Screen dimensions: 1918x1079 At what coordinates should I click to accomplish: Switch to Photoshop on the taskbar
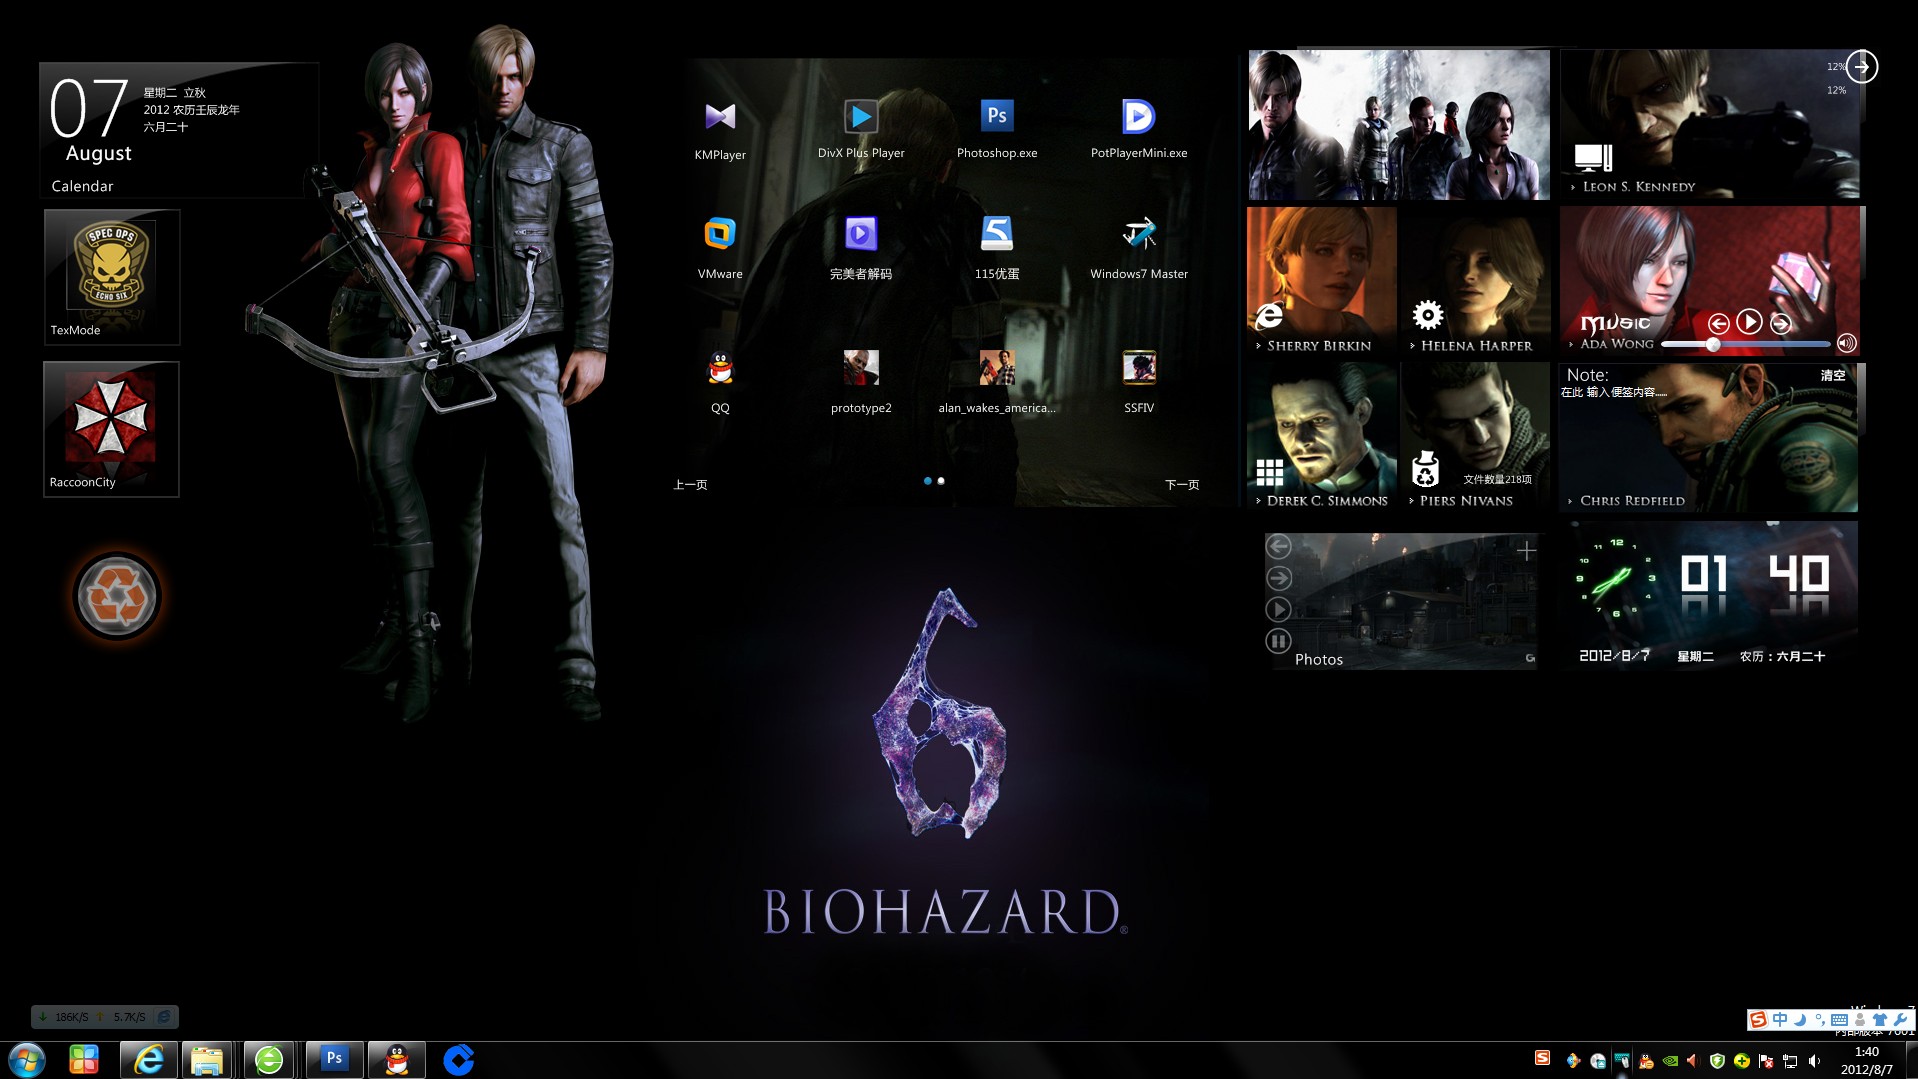coord(334,1059)
